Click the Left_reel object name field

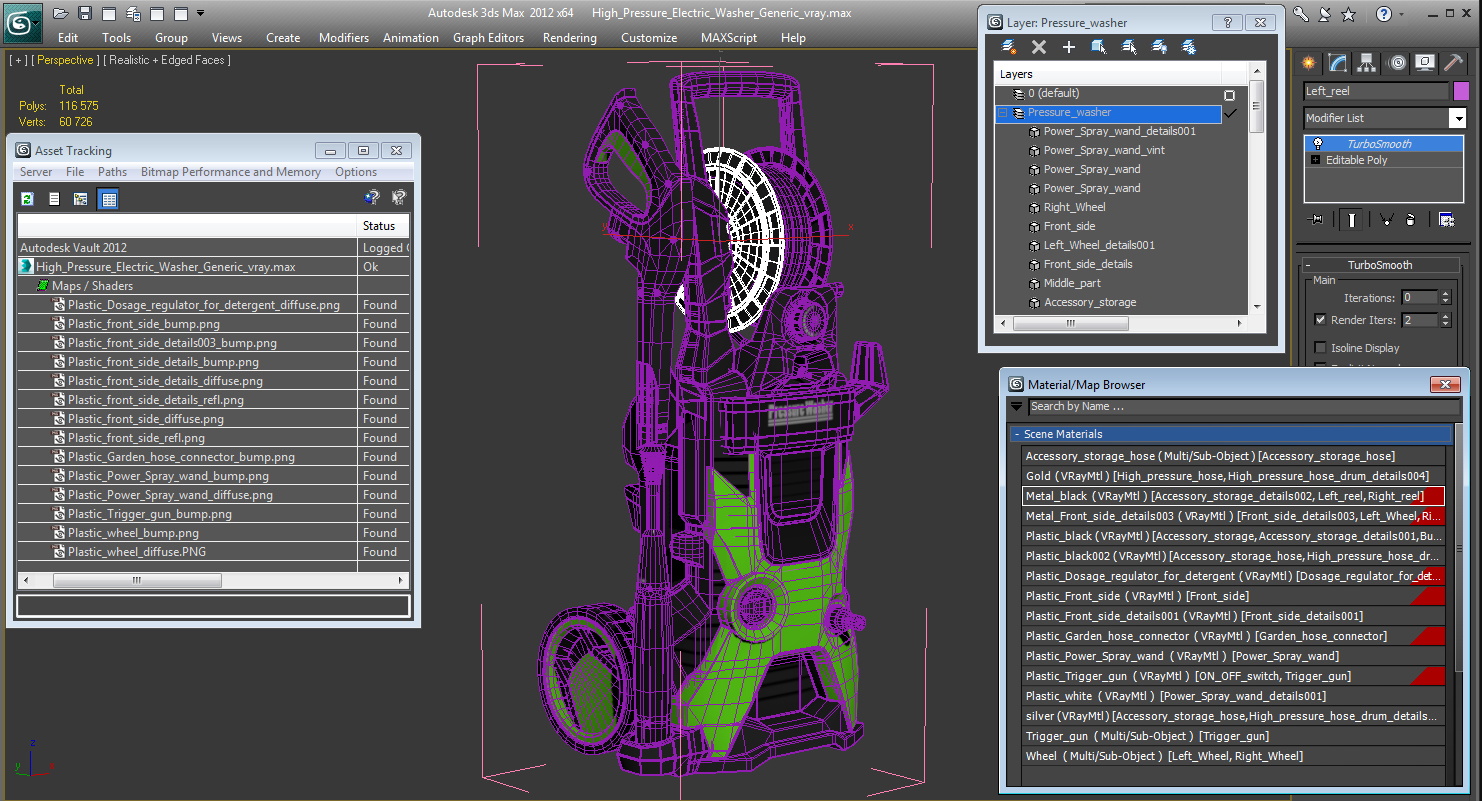pyautogui.click(x=1376, y=91)
